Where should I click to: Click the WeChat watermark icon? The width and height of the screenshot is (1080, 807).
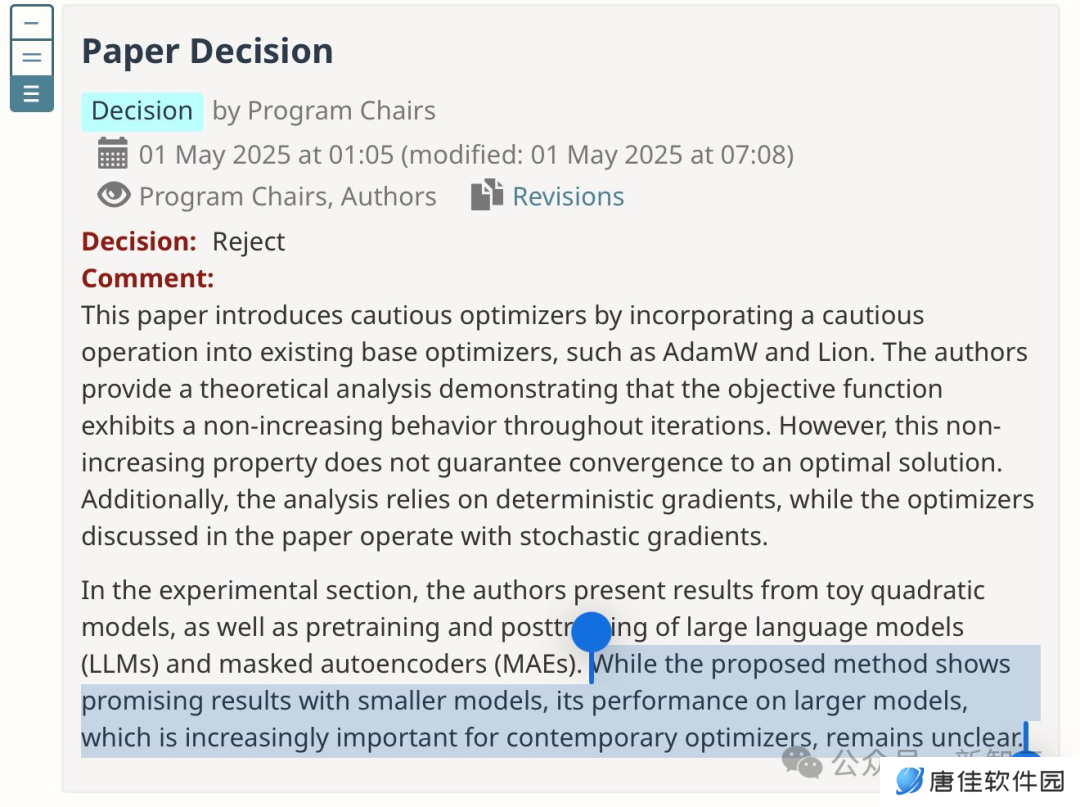point(802,762)
